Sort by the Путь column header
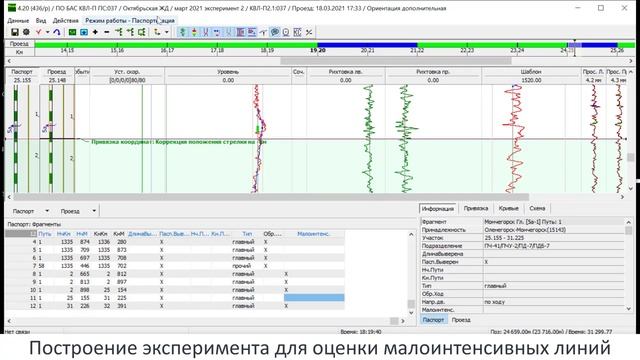Screen dimensions: 640x360 click(45, 234)
